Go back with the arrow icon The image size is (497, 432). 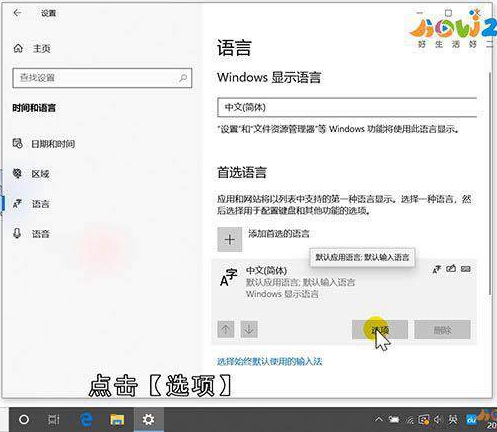[17, 13]
